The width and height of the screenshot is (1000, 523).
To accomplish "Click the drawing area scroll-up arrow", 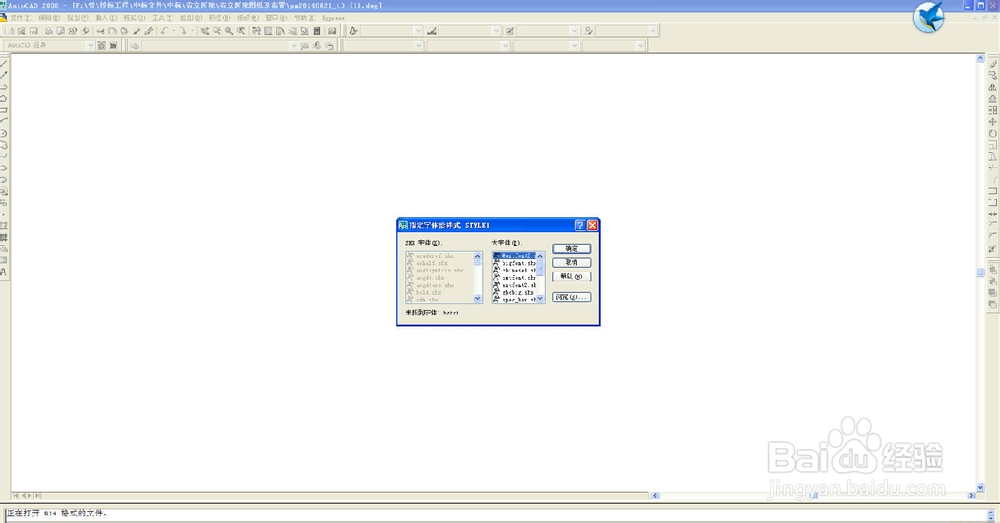I will click(980, 59).
